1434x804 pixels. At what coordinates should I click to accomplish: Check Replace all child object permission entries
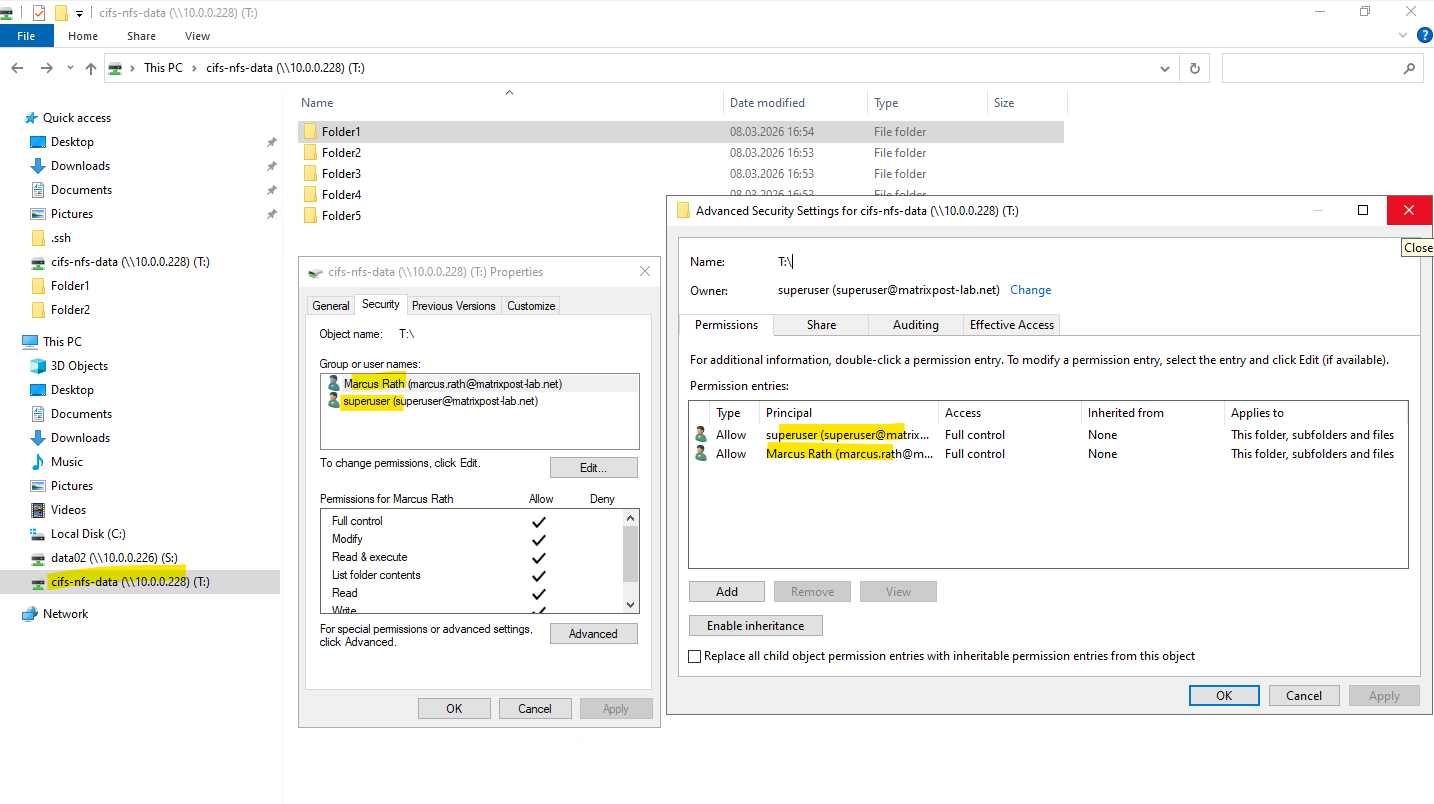click(695, 657)
